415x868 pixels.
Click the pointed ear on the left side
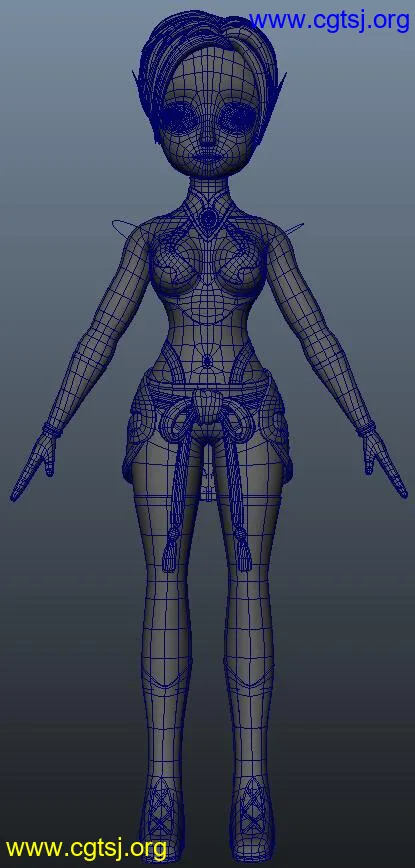[x=138, y=89]
